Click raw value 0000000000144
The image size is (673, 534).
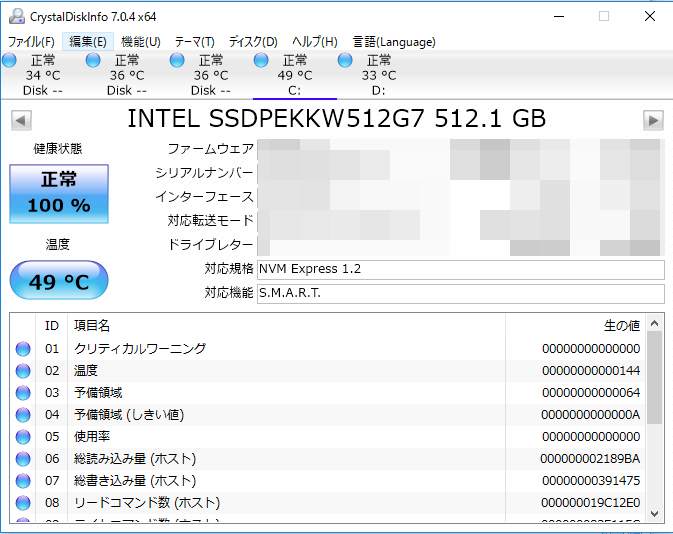(591, 370)
